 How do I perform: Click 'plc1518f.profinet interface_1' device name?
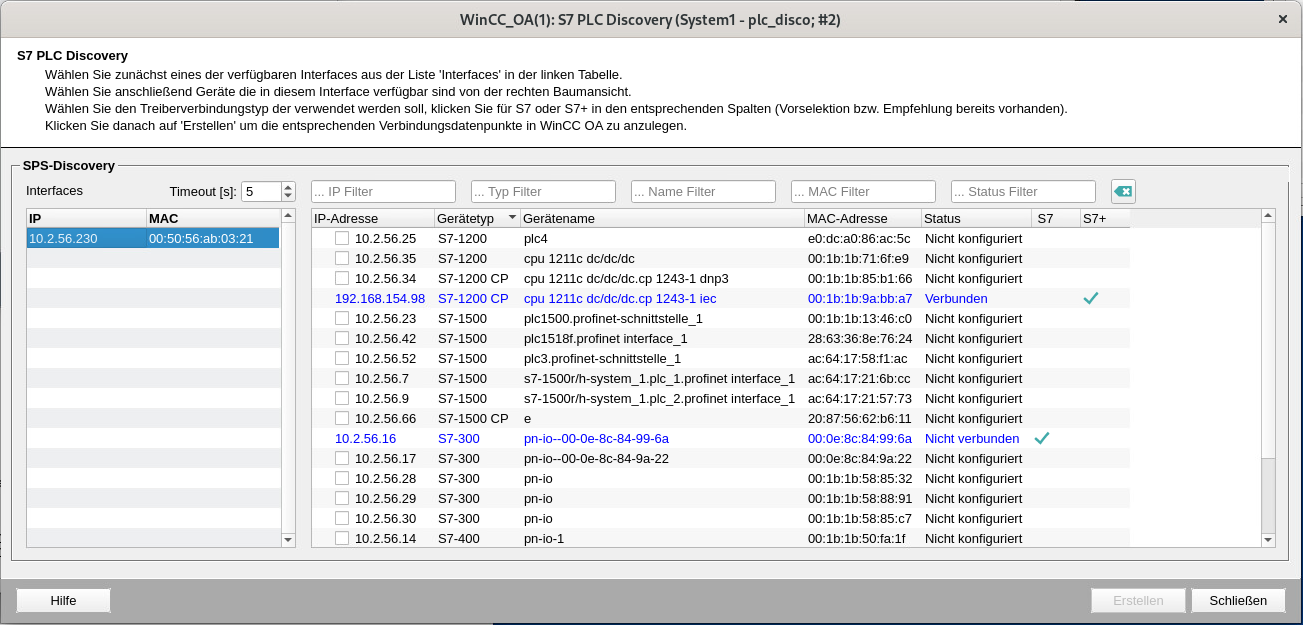pos(605,338)
